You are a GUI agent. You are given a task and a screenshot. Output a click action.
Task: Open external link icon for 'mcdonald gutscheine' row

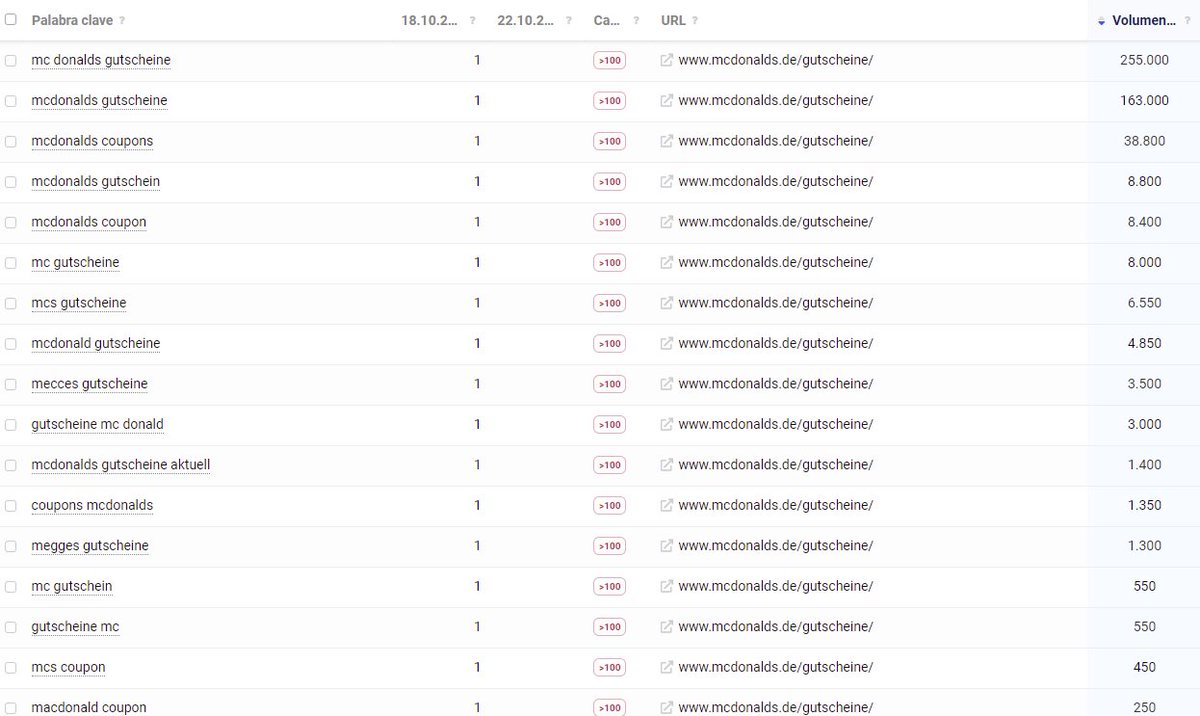[x=667, y=344]
